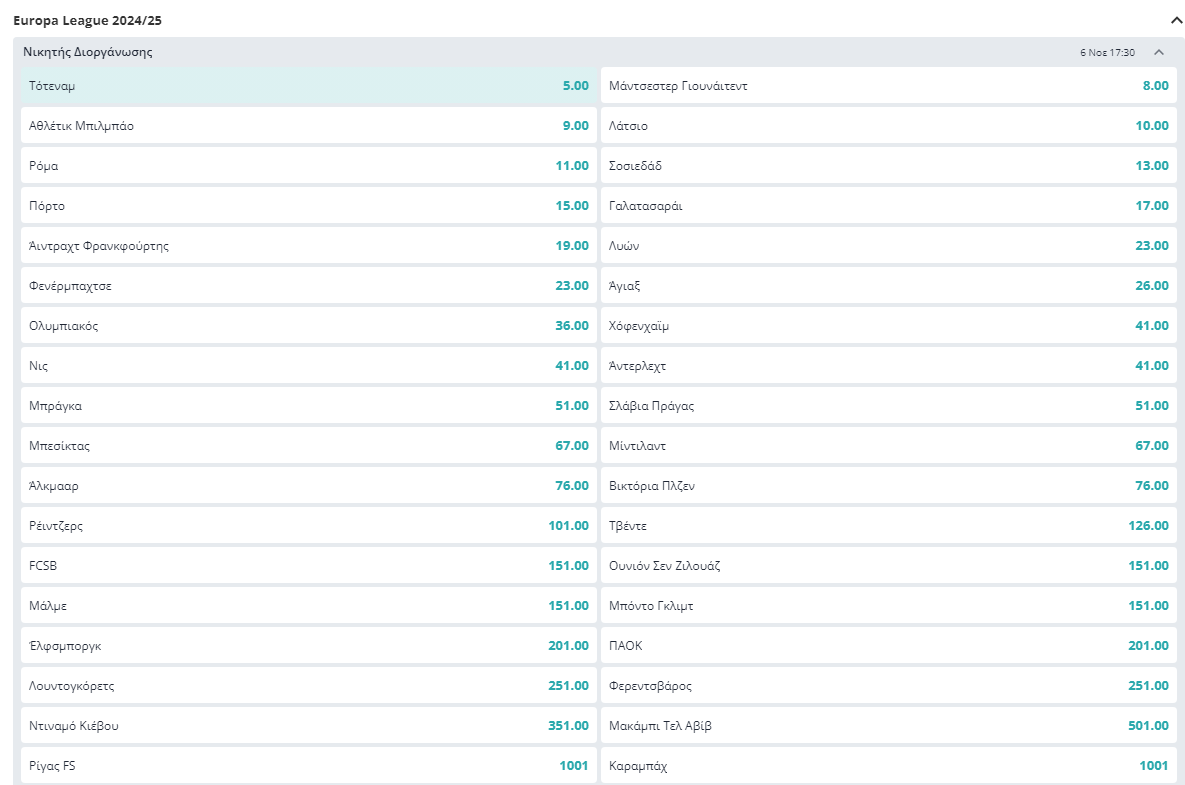1185x785 pixels.
Task: Click Μπόντο Γκλιμτ 151.00 odds
Action: tap(889, 606)
